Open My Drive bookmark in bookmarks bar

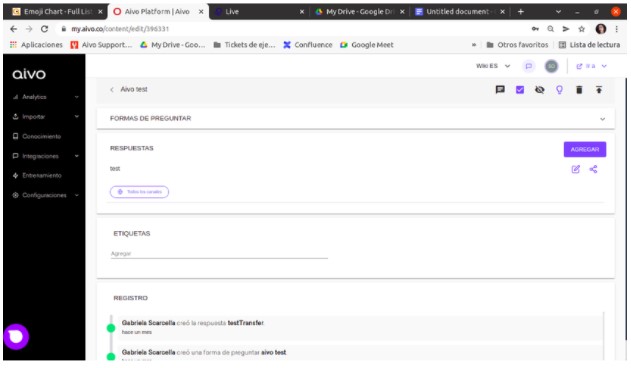pos(172,45)
